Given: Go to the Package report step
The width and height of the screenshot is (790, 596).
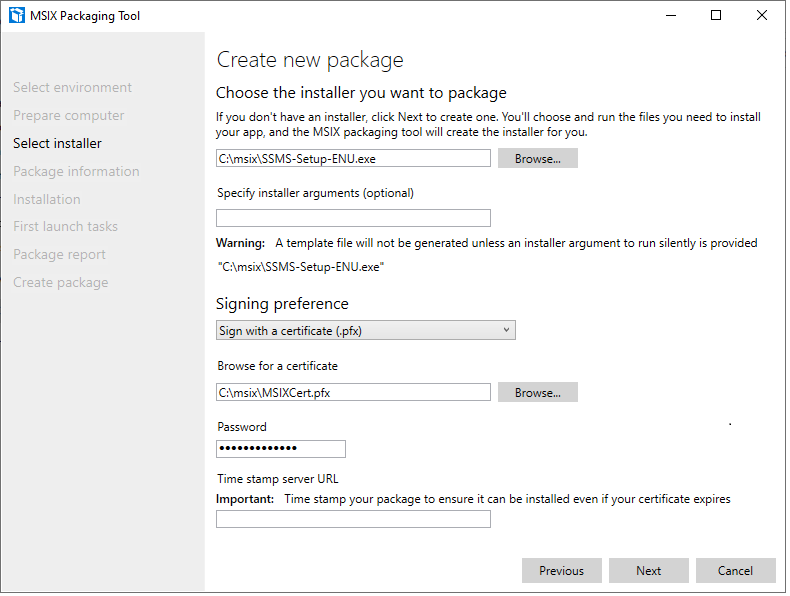Looking at the screenshot, I should click(59, 255).
